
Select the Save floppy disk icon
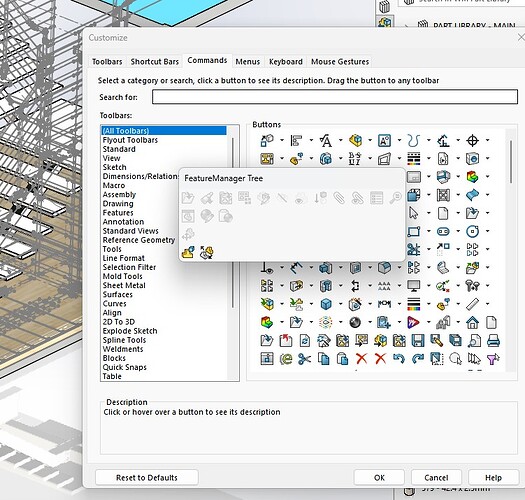pos(418,341)
